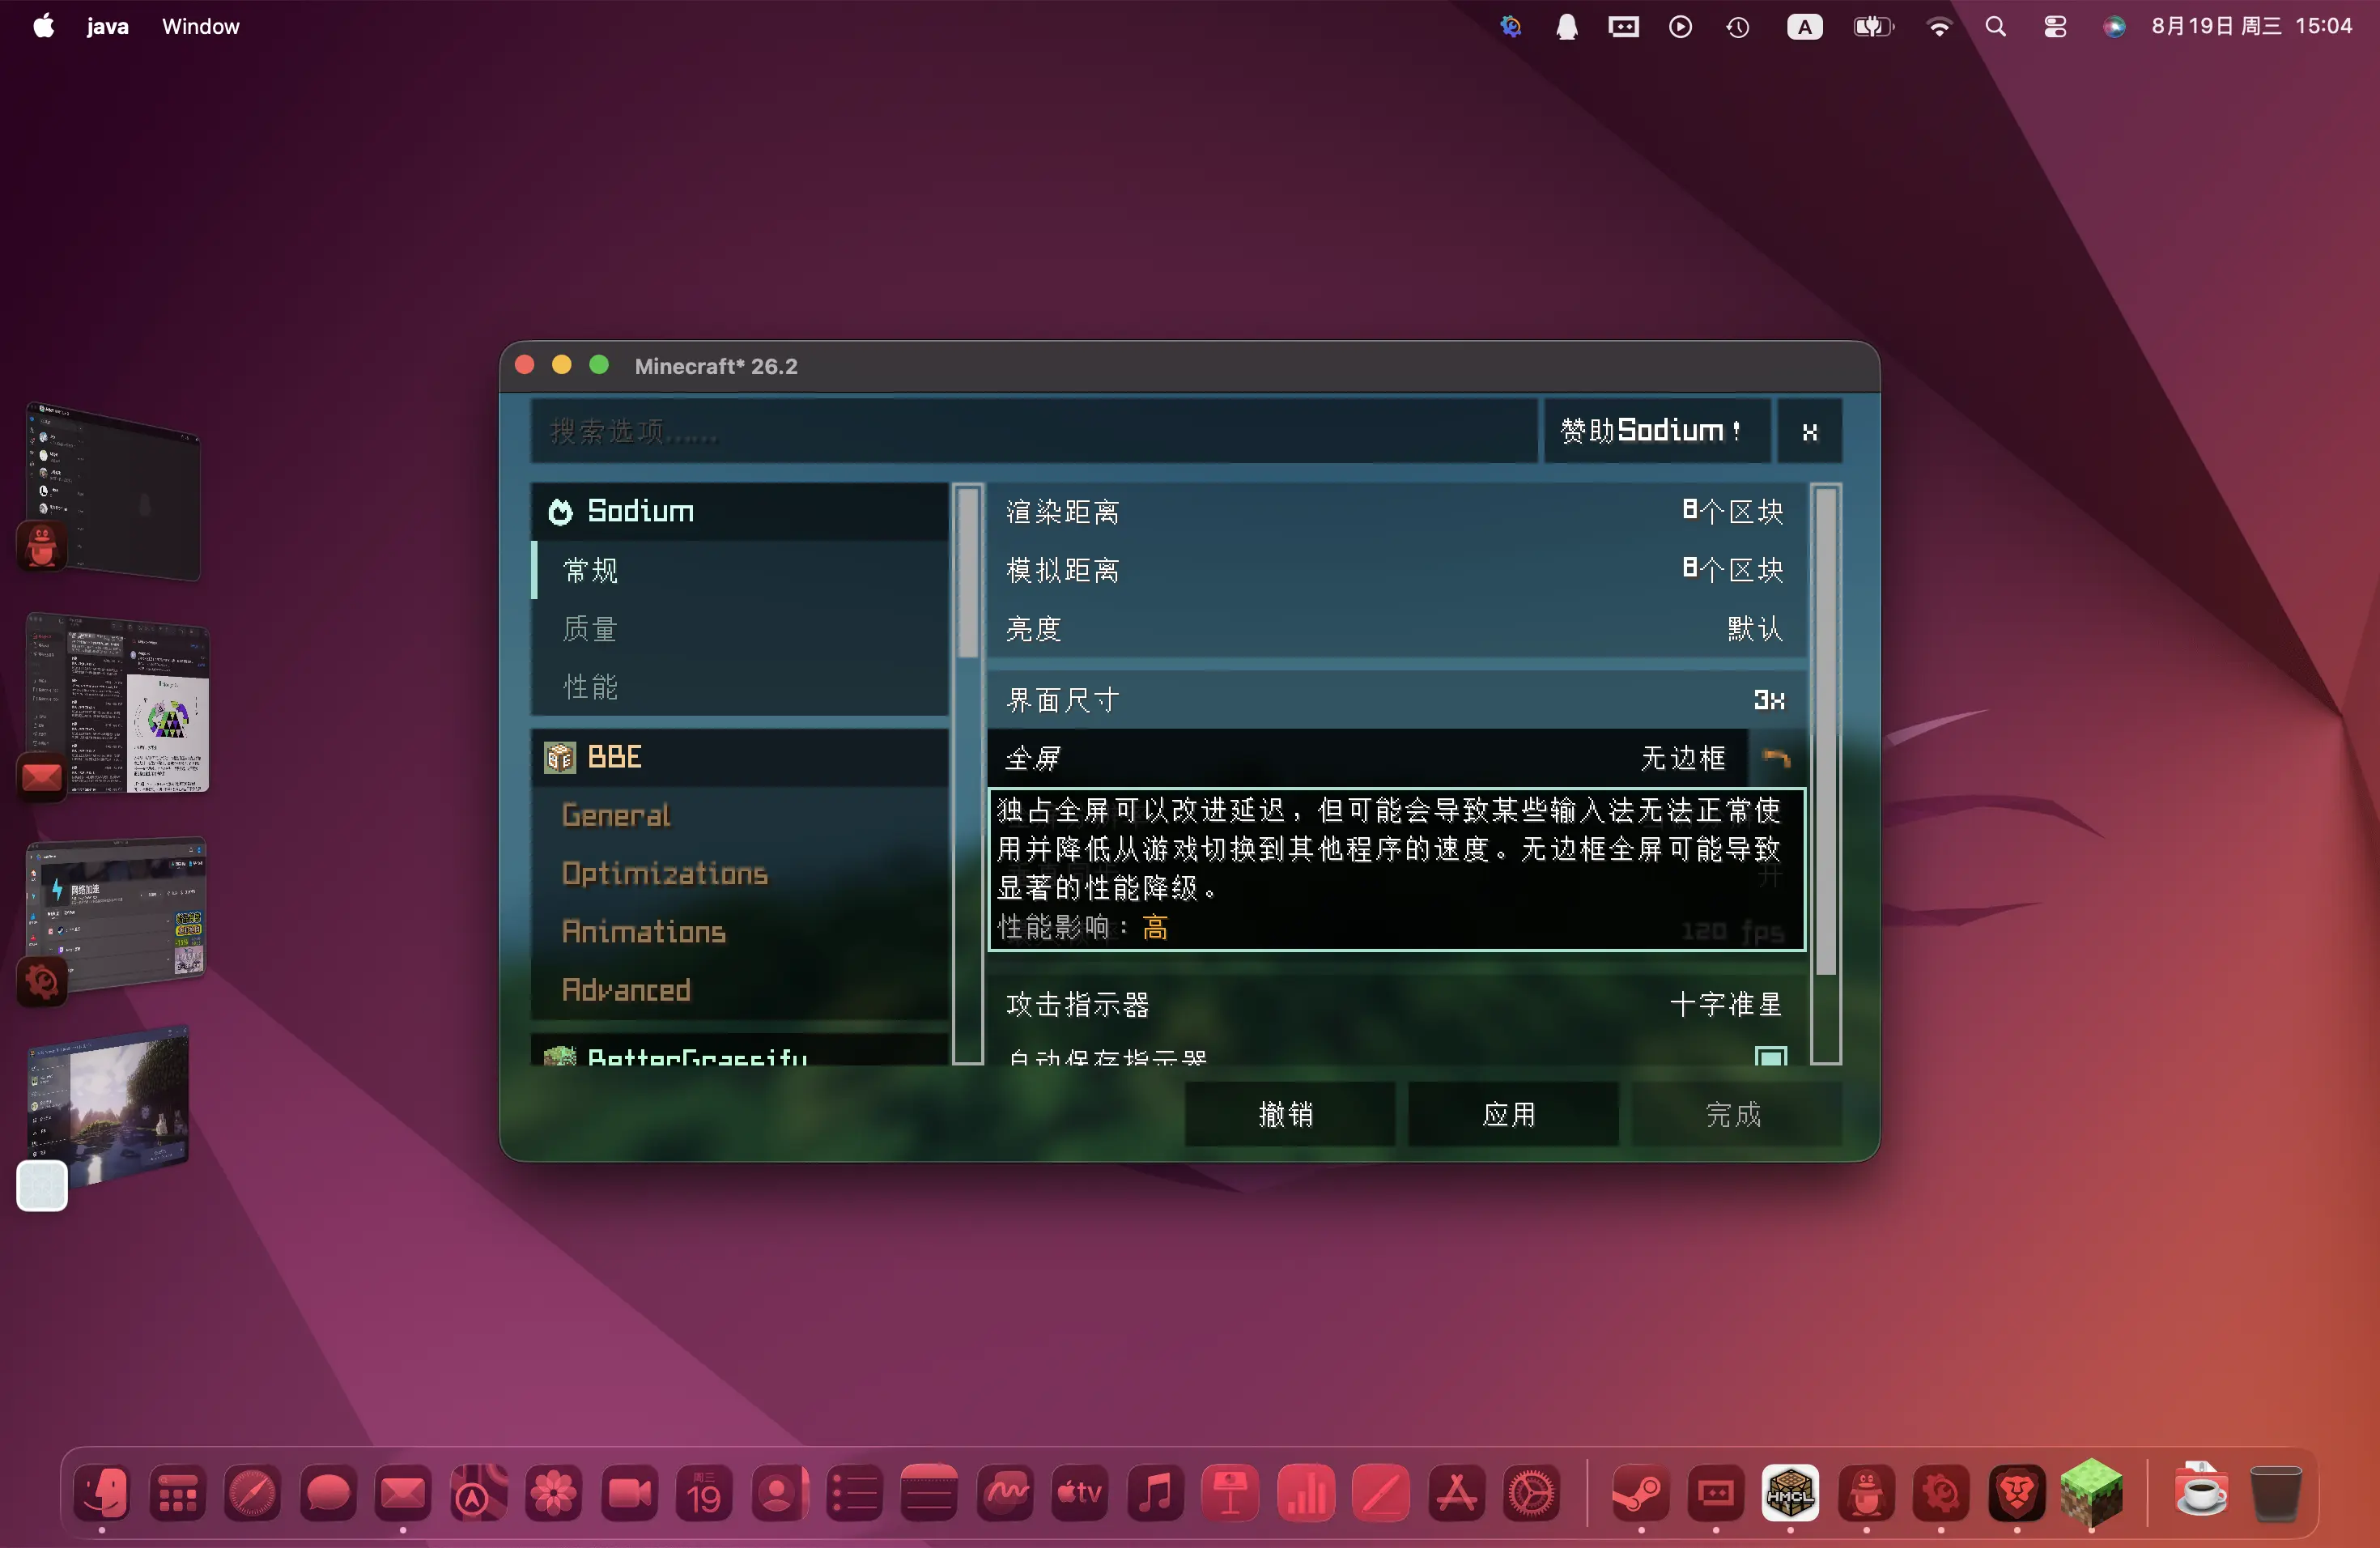Click the QQ penguin icon in the menu bar
This screenshot has width=2380, height=1548.
pos(1566,27)
